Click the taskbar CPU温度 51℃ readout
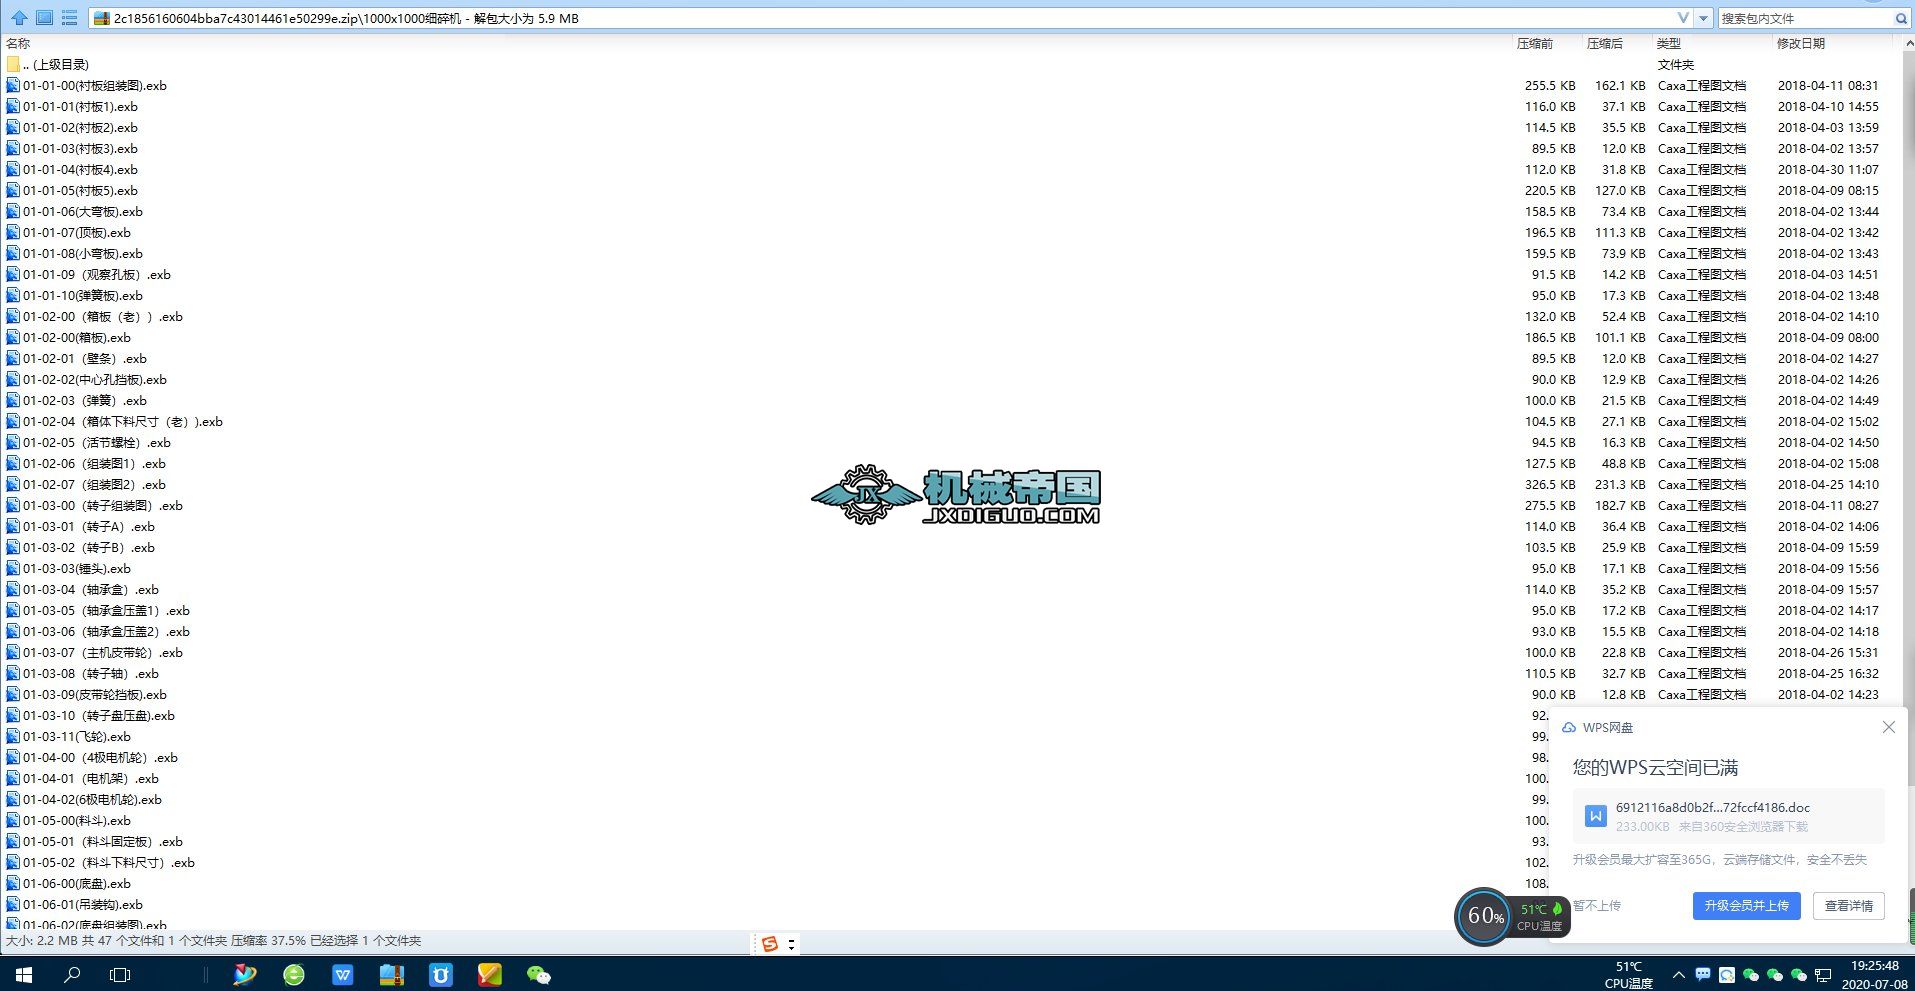The height and width of the screenshot is (991, 1915). coord(1629,975)
